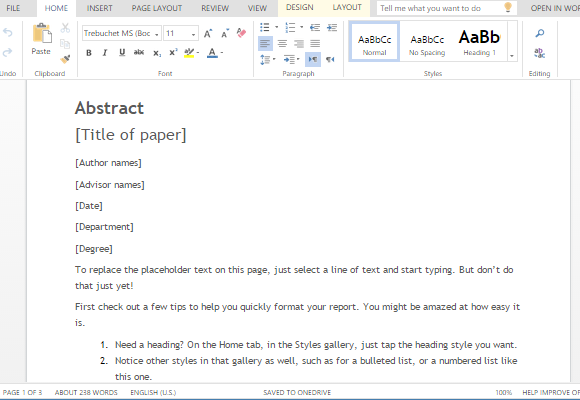Click the Replace icon in Editing
Image resolution: width=580 pixels, height=400 pixels.
click(x=539, y=53)
